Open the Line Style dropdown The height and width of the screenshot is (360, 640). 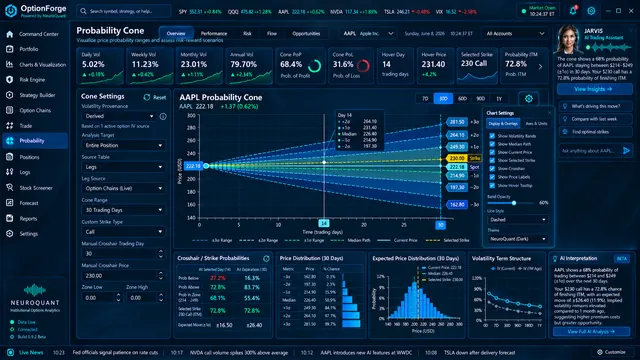click(x=517, y=220)
